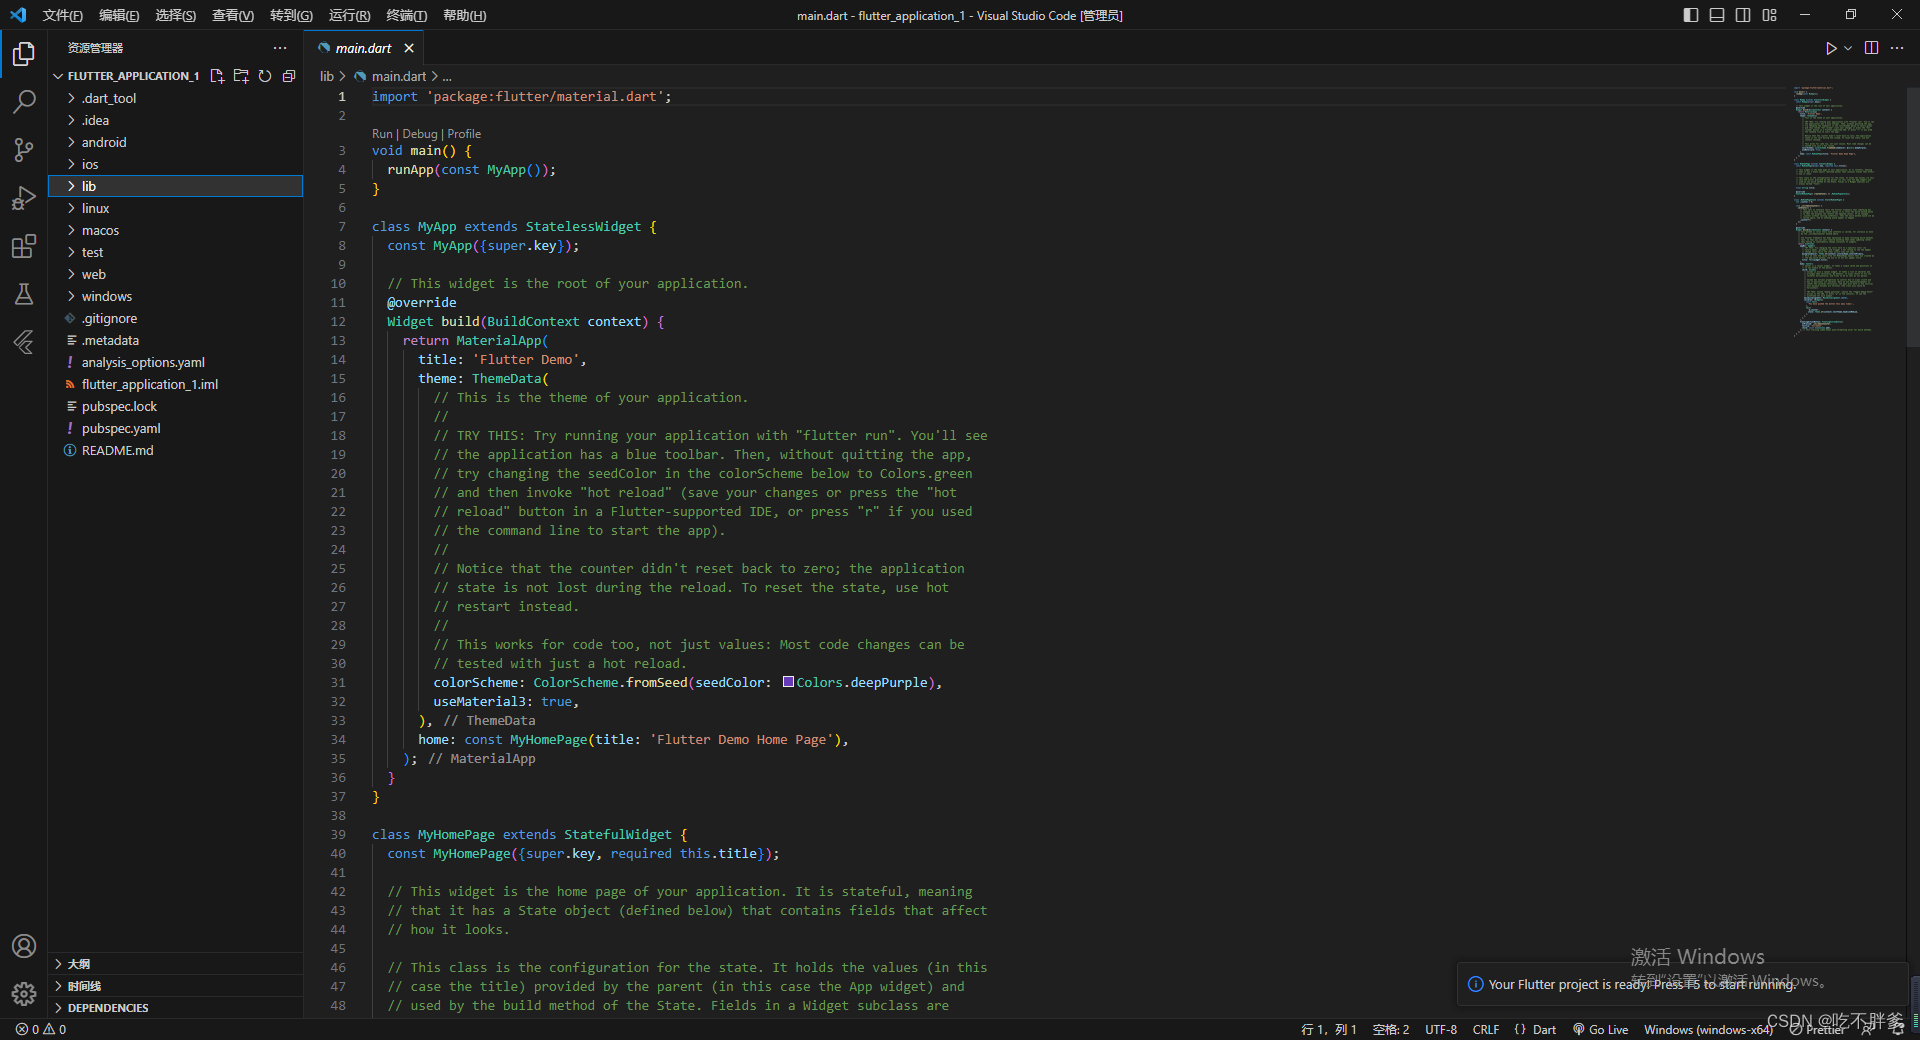
Task: Toggle the primary side bar visibility
Action: coord(1691,15)
